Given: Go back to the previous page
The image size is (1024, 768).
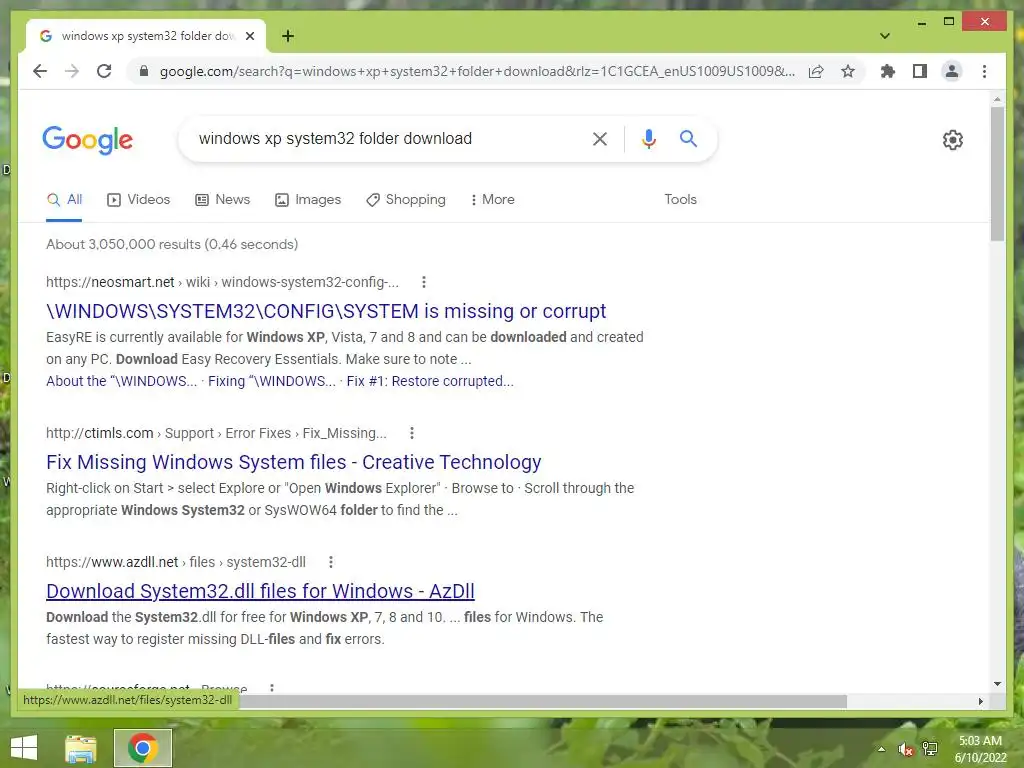Looking at the screenshot, I should point(40,71).
